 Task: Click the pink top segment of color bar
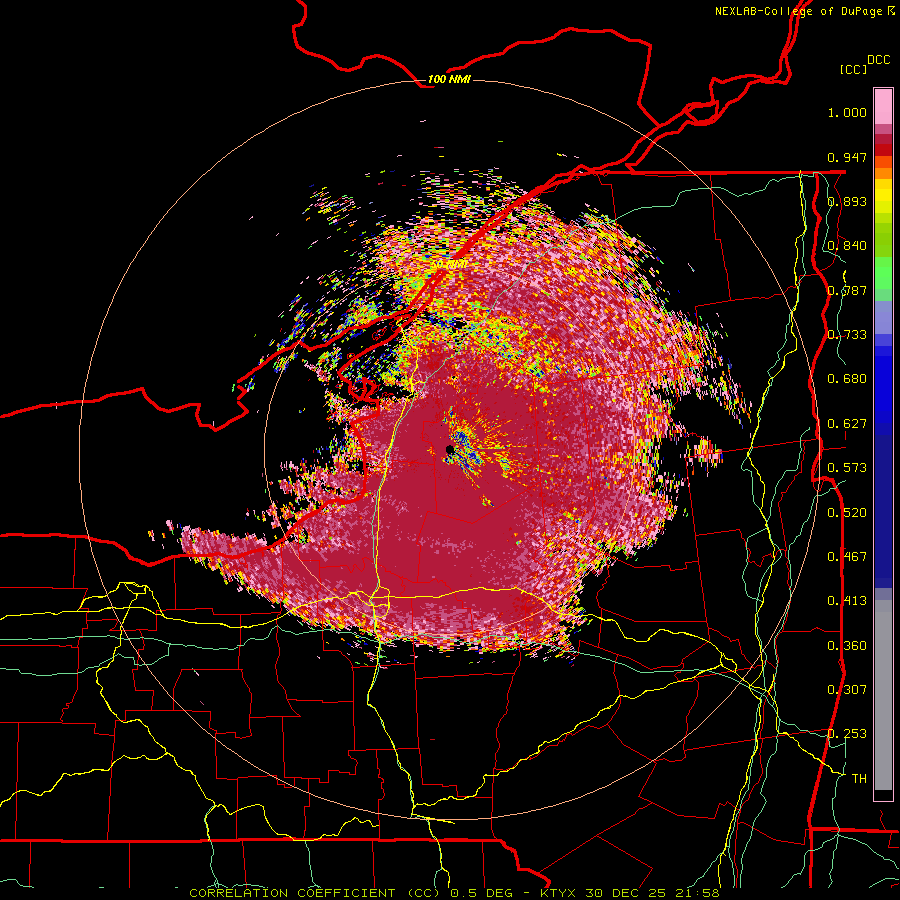(x=883, y=106)
